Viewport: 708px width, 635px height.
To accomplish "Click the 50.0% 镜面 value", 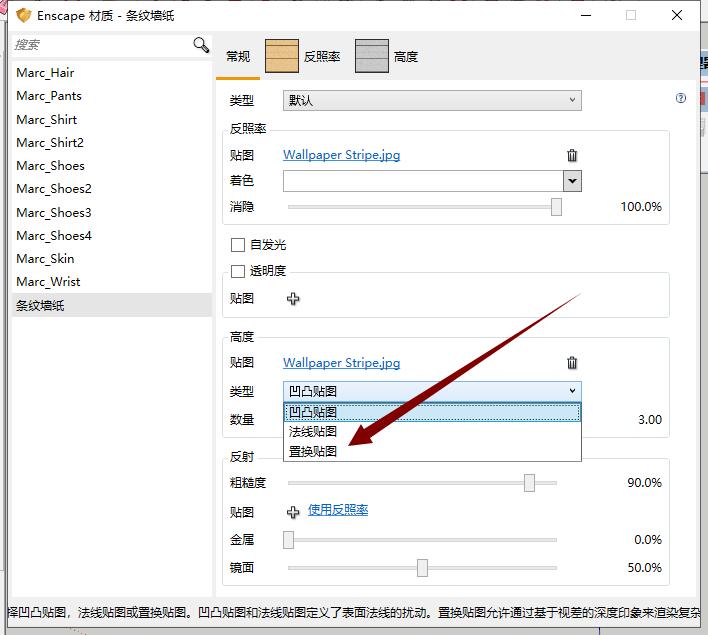I will [x=644, y=568].
